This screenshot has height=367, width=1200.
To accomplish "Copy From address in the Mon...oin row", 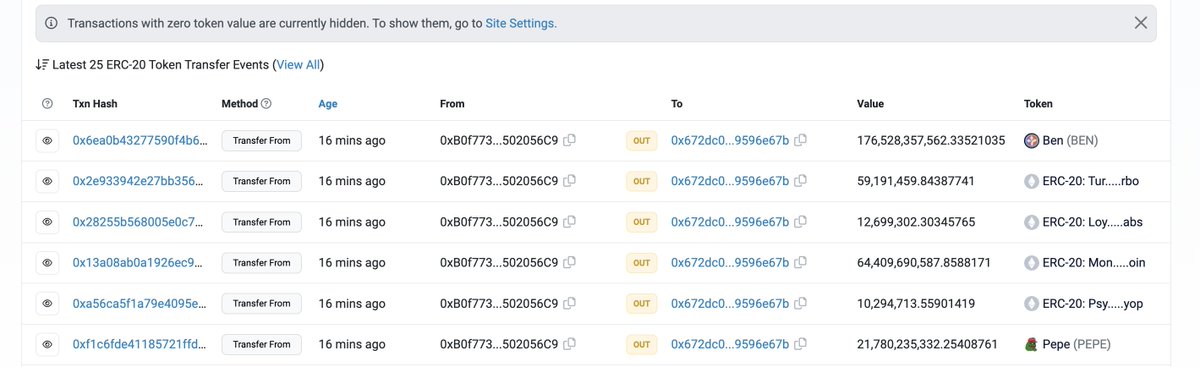I will tap(569, 263).
